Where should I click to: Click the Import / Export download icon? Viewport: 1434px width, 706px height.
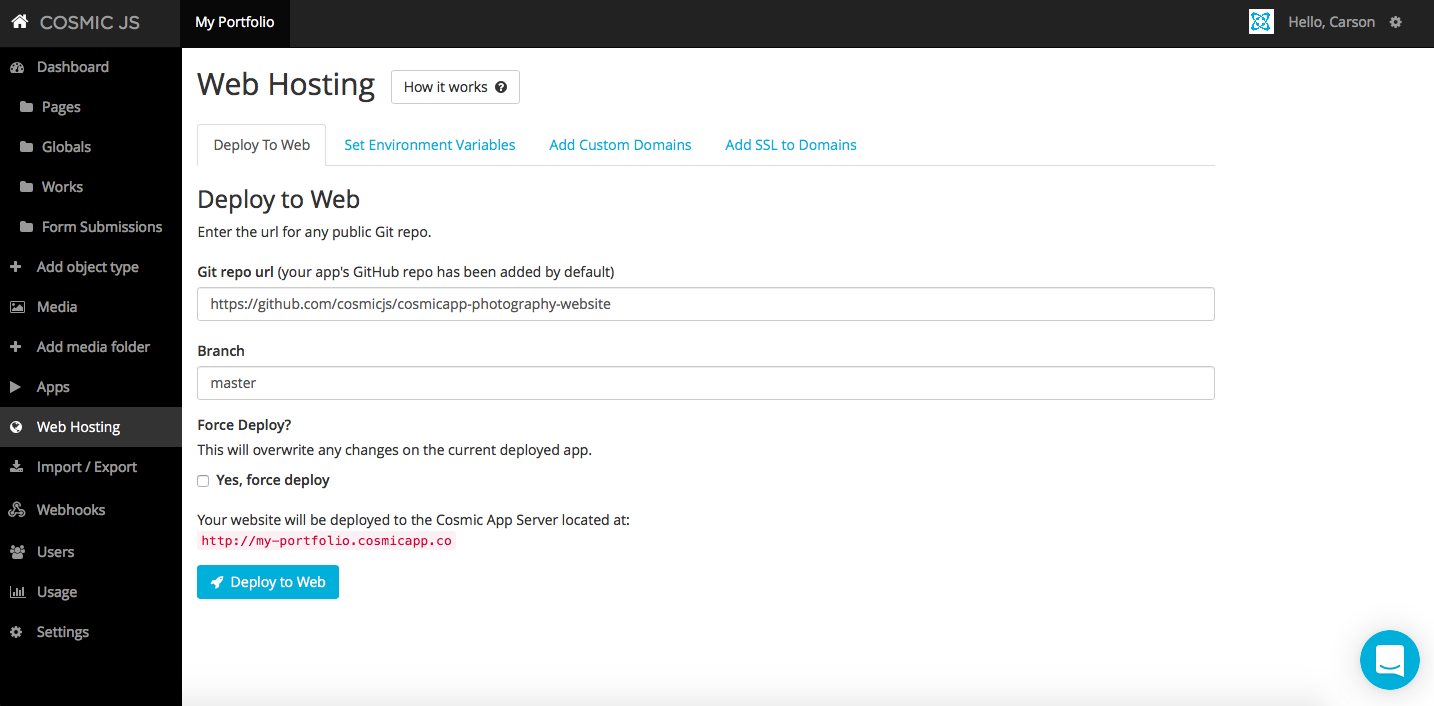coord(16,467)
